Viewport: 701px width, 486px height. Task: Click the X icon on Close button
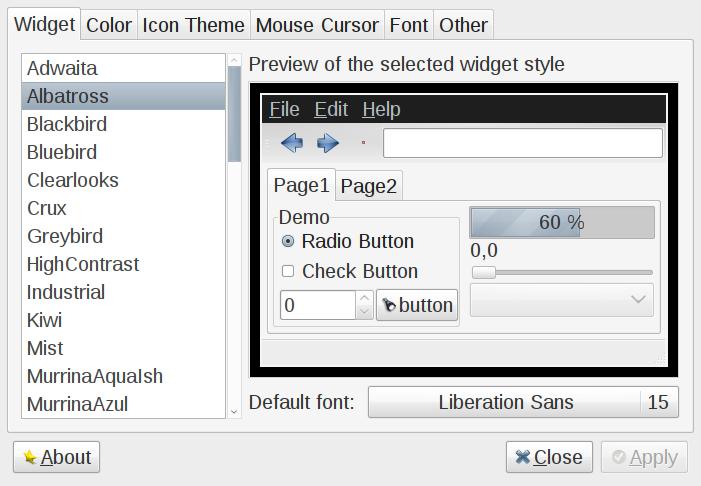[522, 457]
